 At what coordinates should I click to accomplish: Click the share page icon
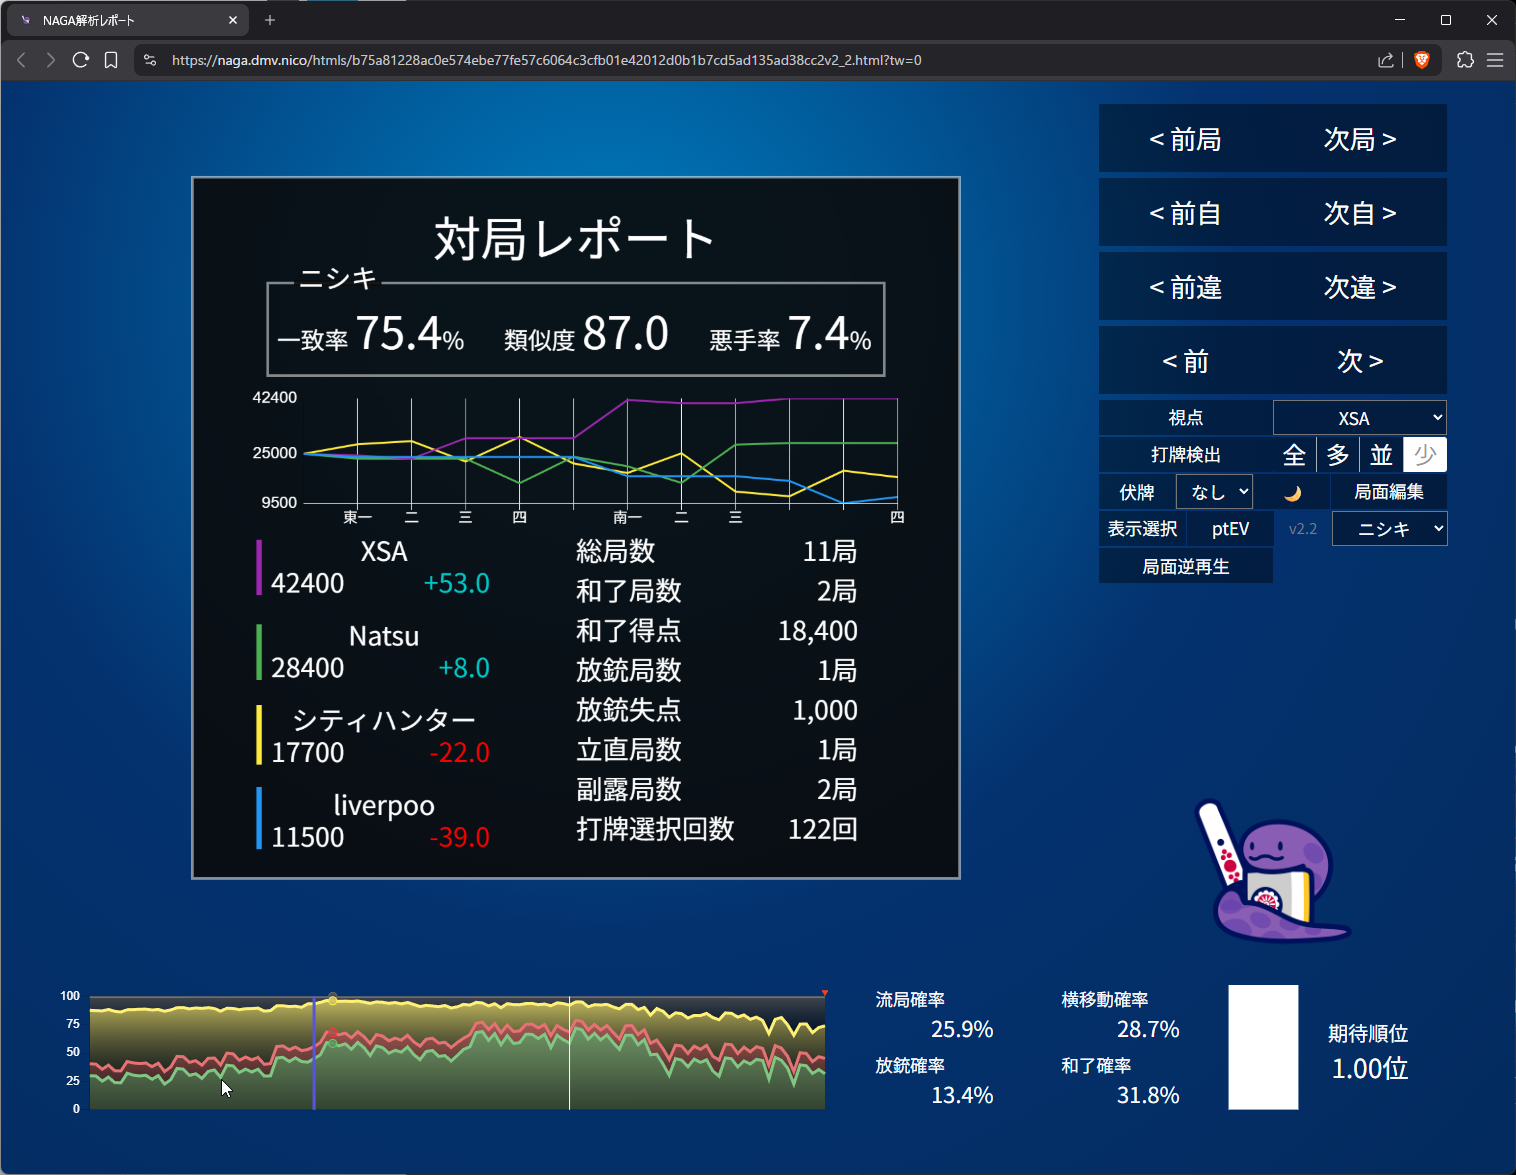tap(1385, 60)
